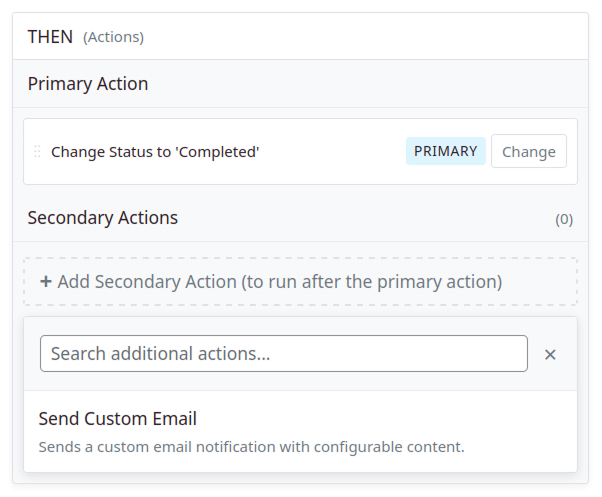Click the drag handle beside Change Status
Screen dimensions: 602x497
(37, 152)
